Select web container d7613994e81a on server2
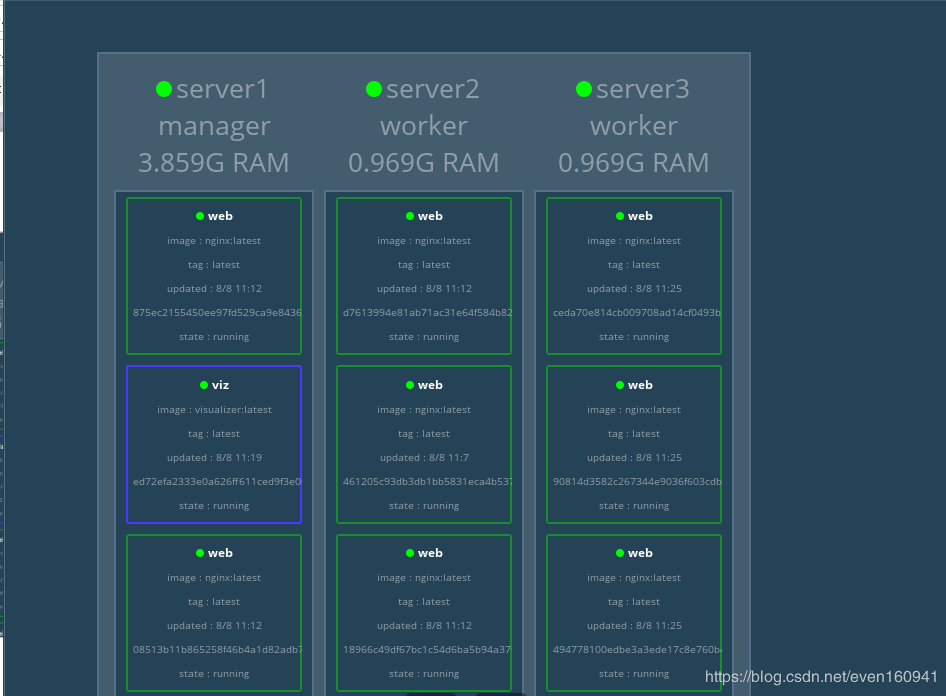The height and width of the screenshot is (696, 946). [424, 276]
